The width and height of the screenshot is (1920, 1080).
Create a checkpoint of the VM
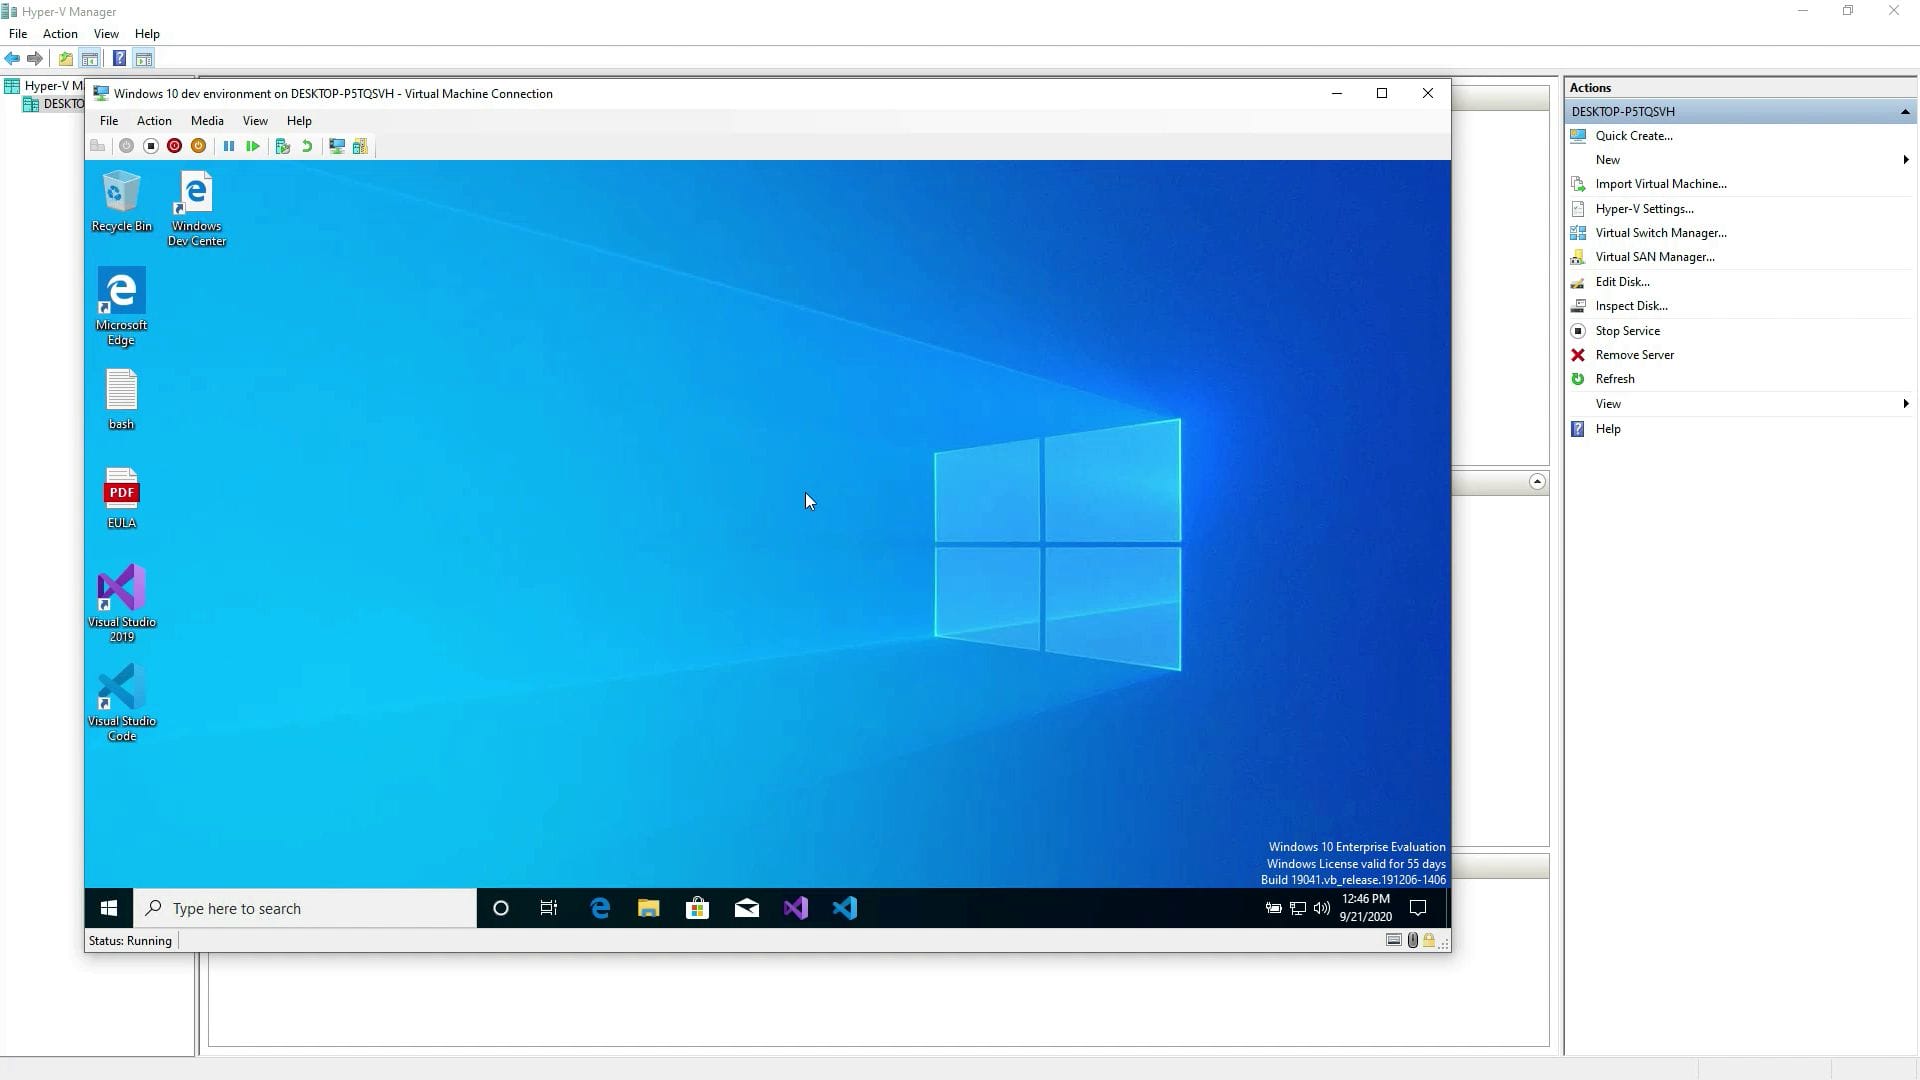pos(283,146)
